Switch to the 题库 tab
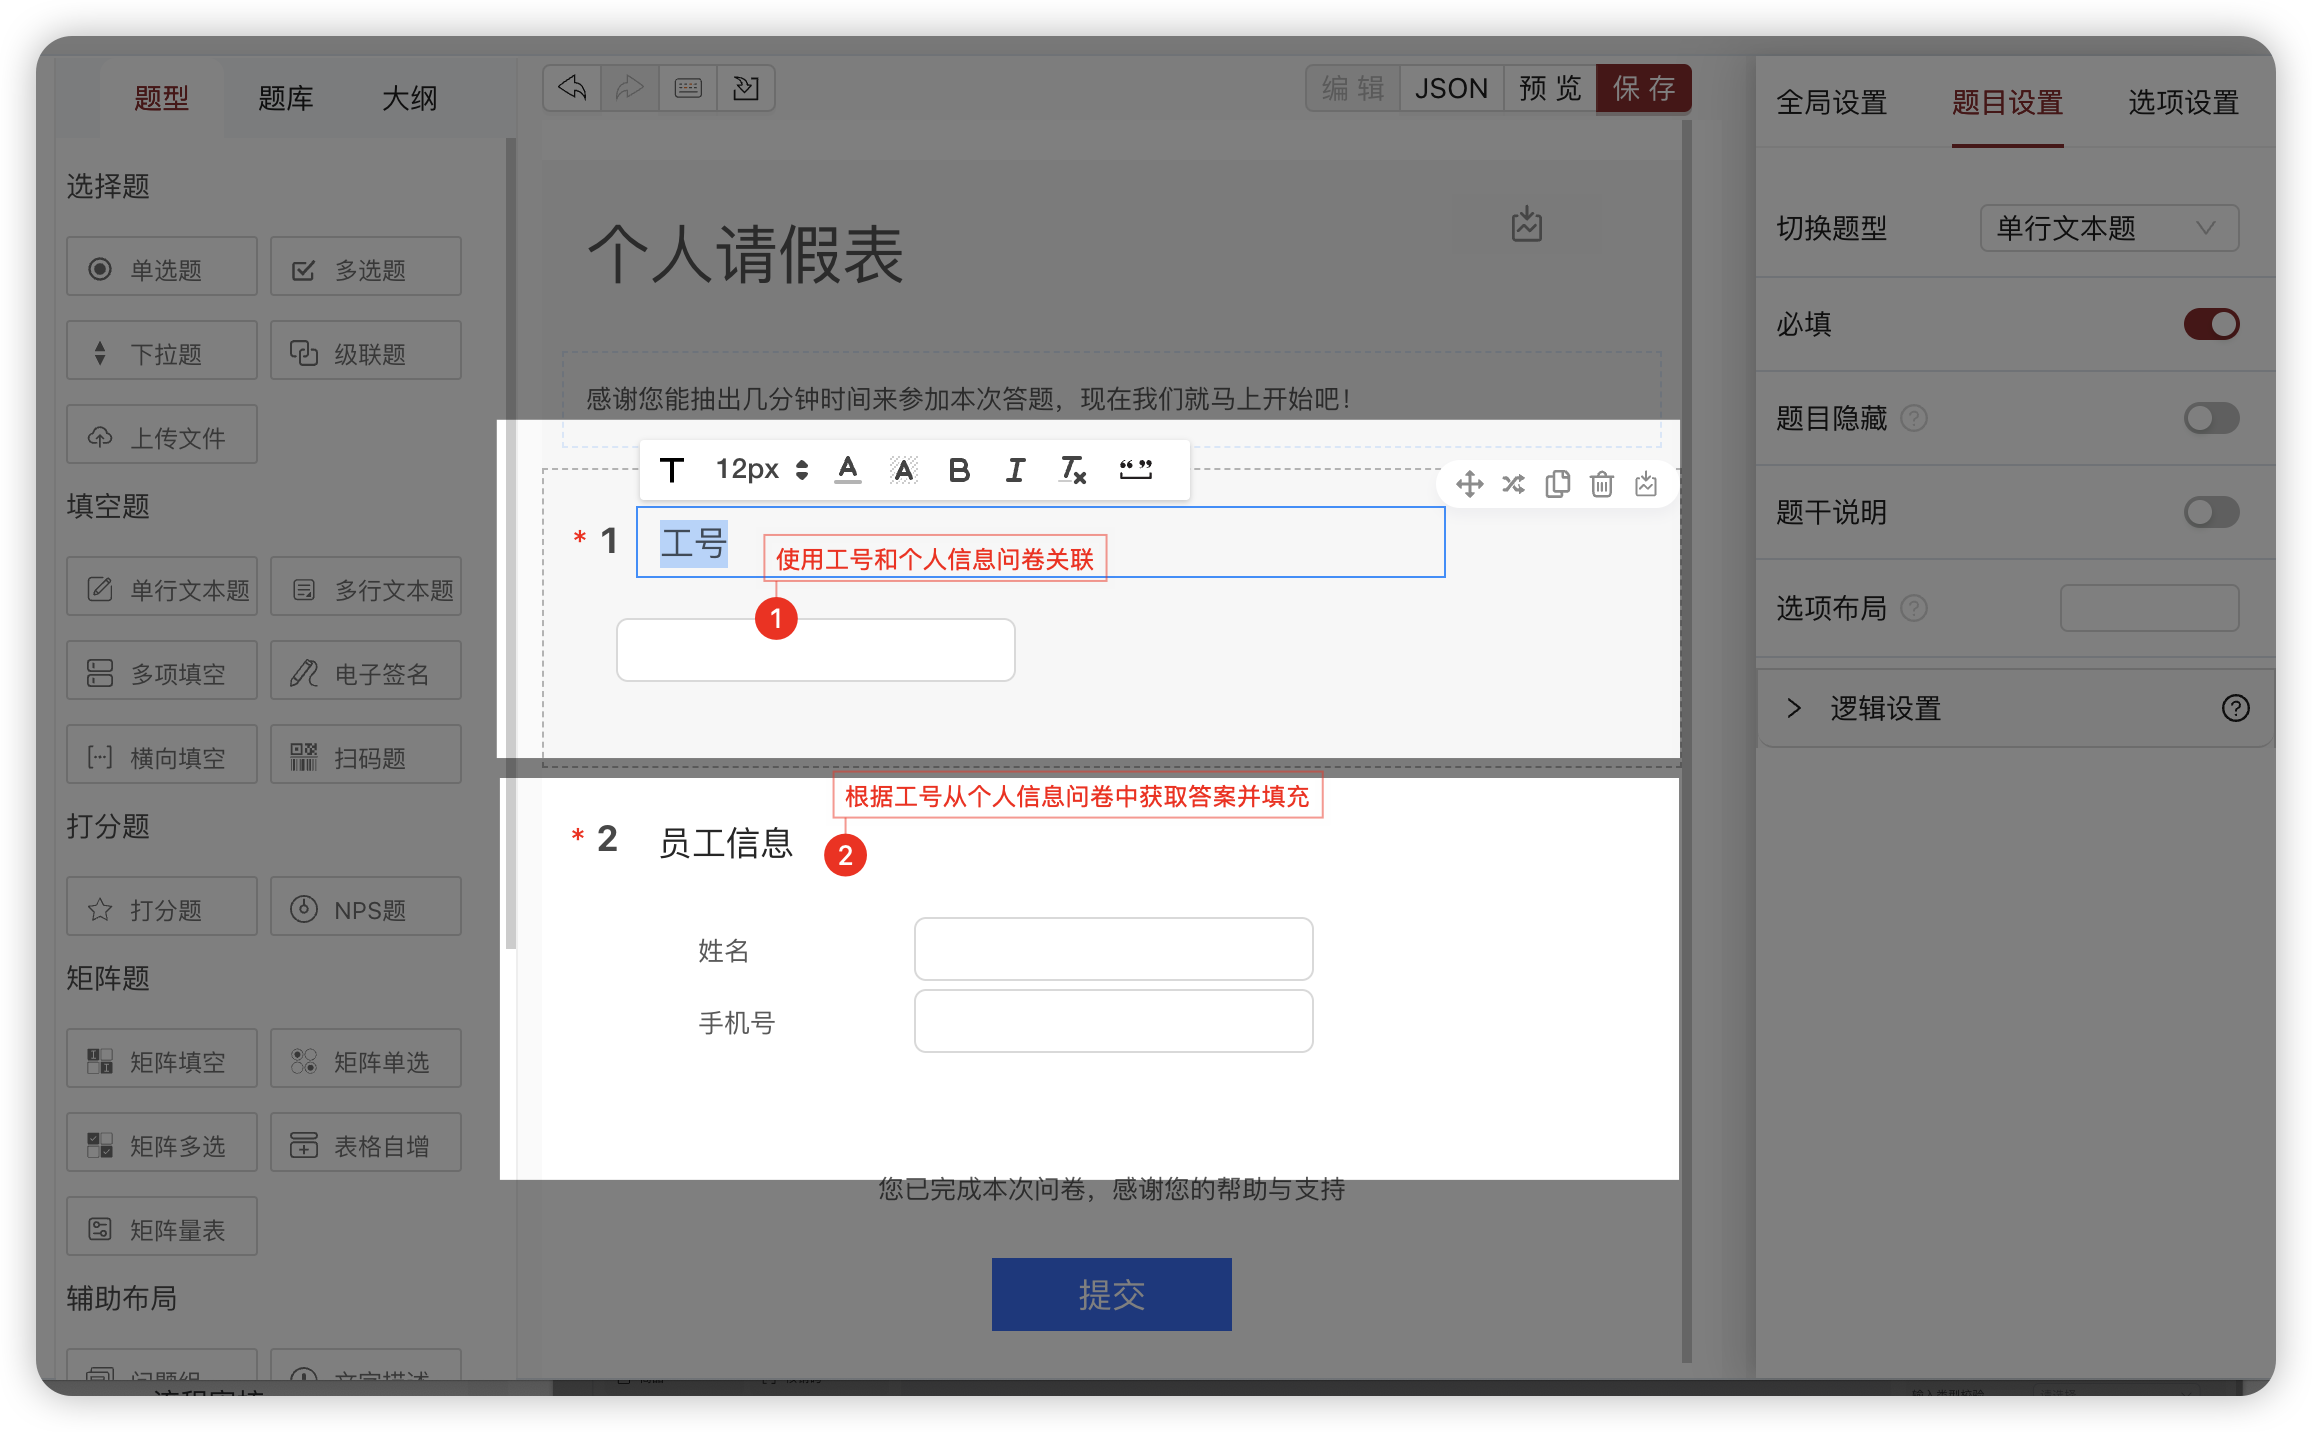This screenshot has height=1432, width=2312. pyautogui.click(x=286, y=98)
